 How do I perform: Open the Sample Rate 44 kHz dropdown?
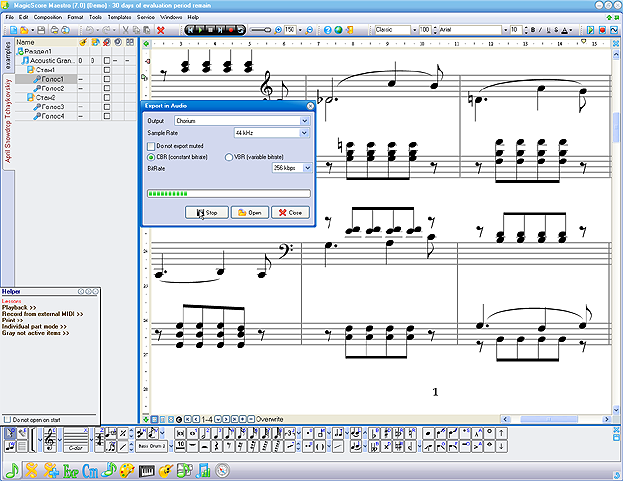304,133
